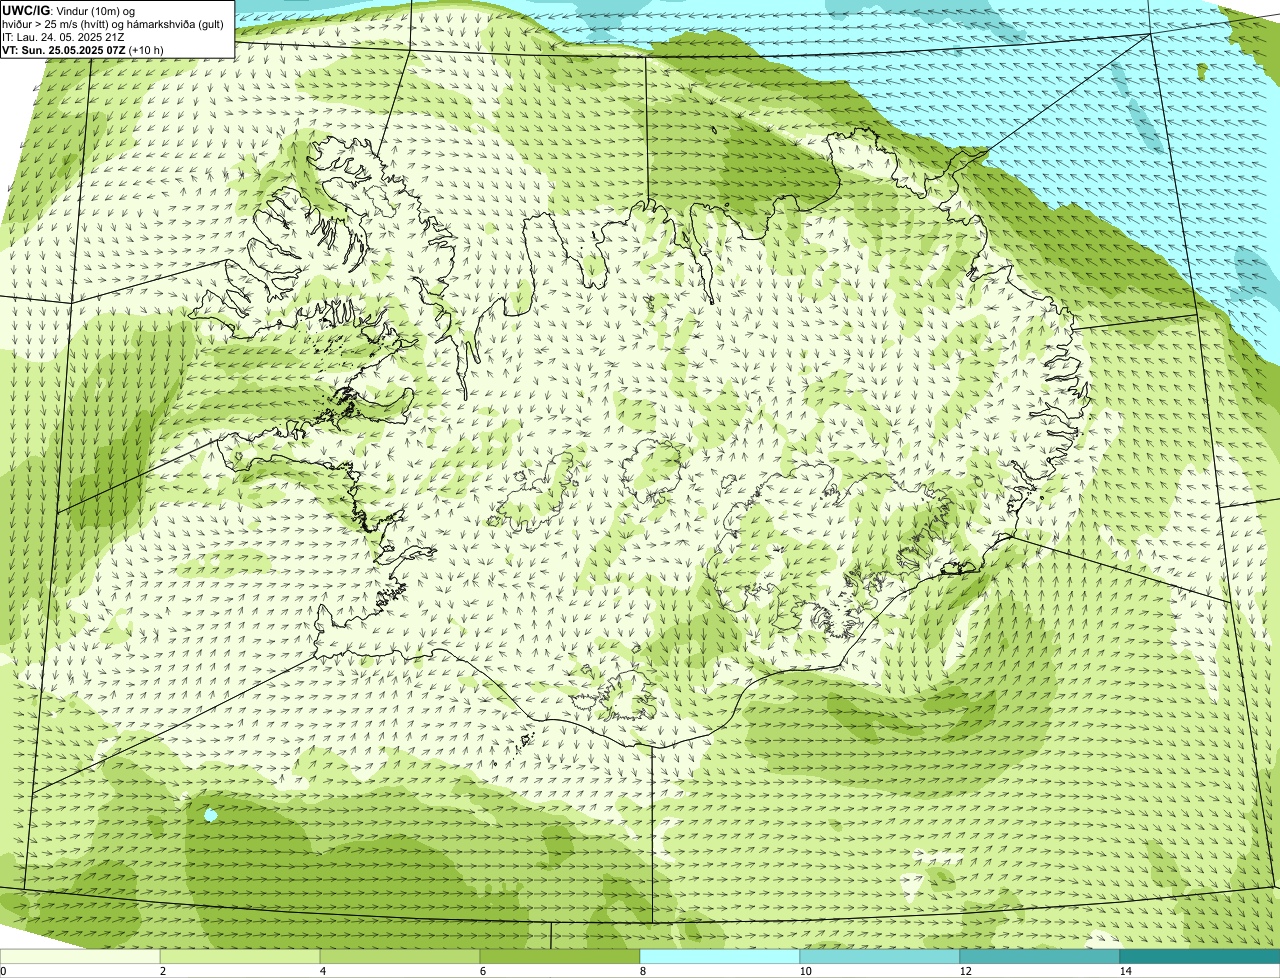Click the legend label '8'

[x=642, y=971]
